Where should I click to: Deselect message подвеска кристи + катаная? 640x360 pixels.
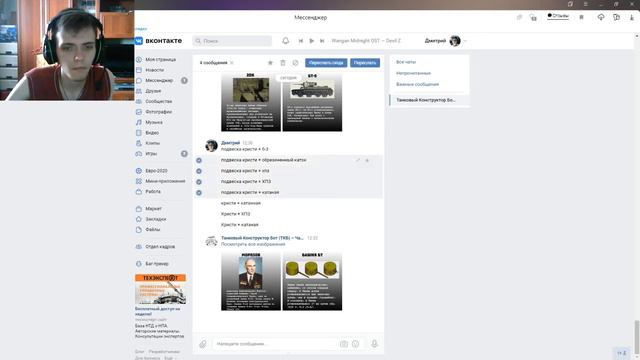coord(199,193)
